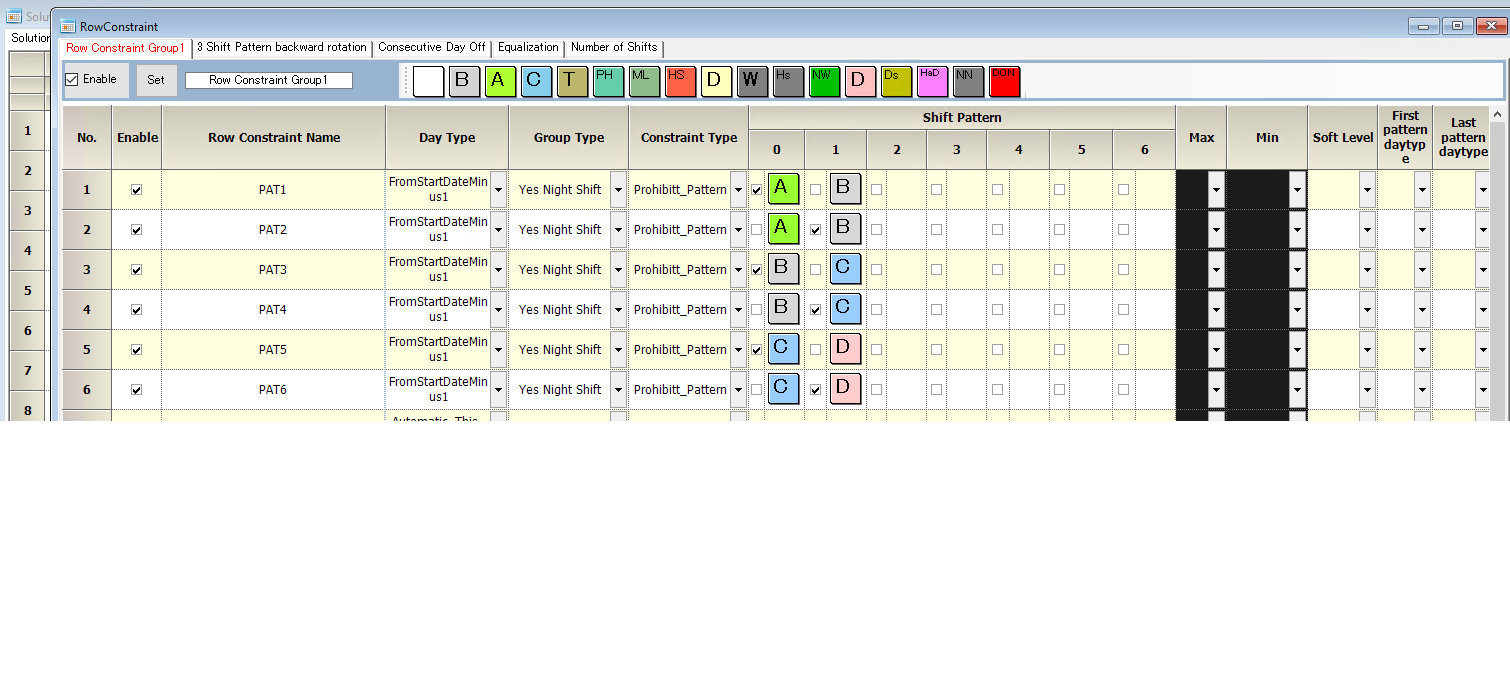This screenshot has height=692, width=1510.
Task: Check PAT5 shift pattern slot 6 checkbox
Action: point(1123,349)
